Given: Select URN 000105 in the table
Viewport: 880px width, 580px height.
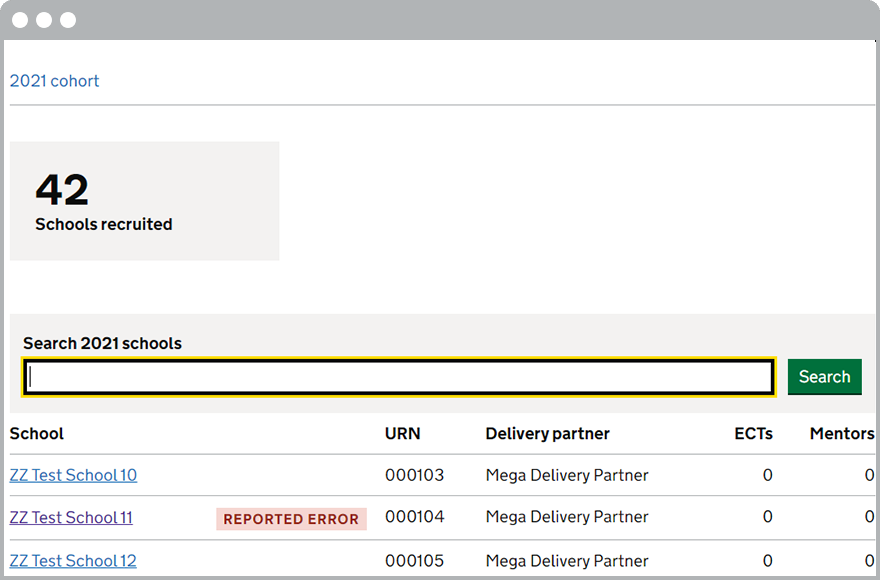Looking at the screenshot, I should [x=414, y=560].
